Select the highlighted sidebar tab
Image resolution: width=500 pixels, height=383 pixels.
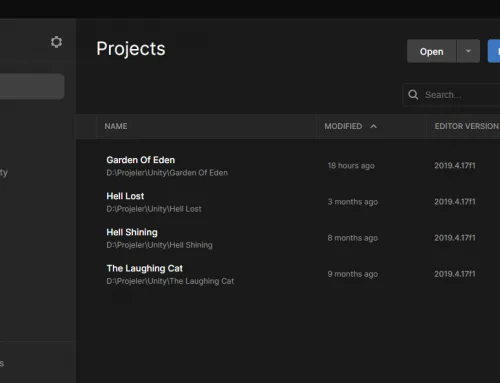point(32,86)
